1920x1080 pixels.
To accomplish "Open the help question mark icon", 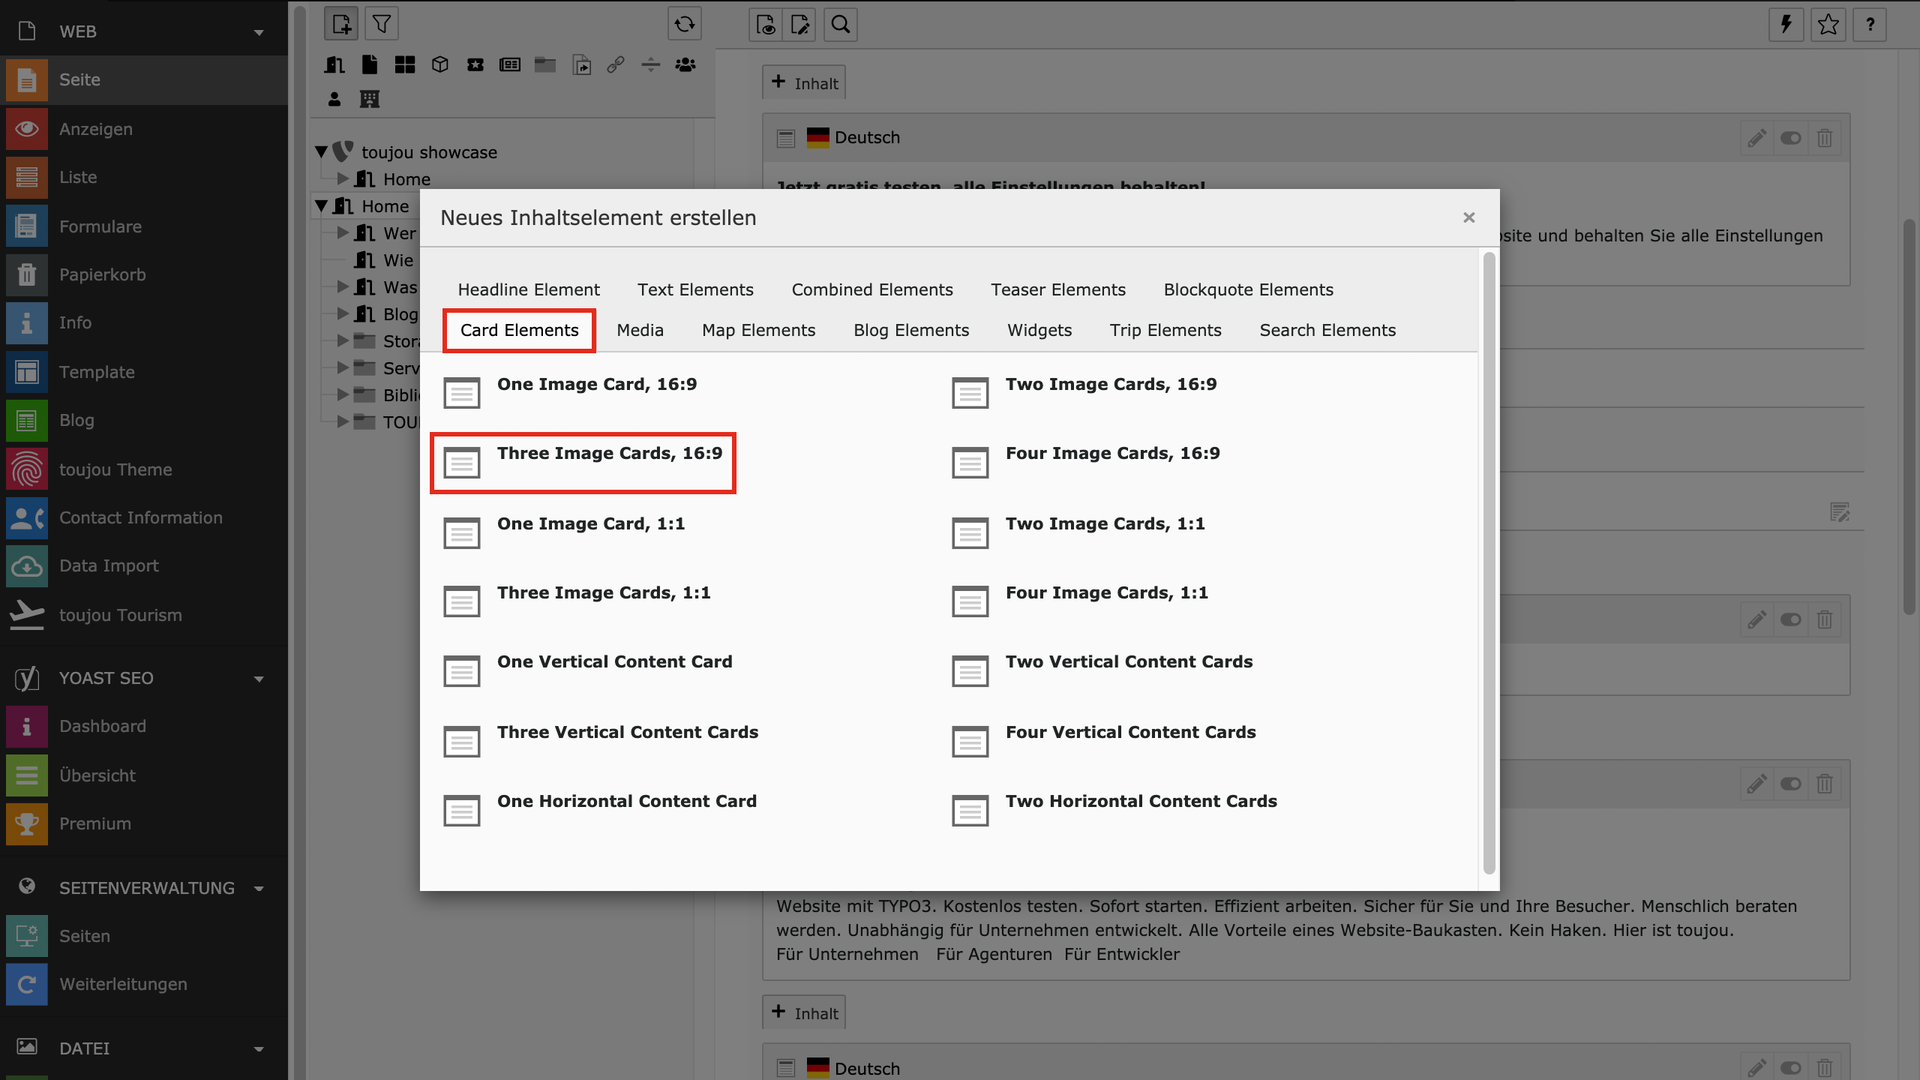I will click(x=1870, y=24).
